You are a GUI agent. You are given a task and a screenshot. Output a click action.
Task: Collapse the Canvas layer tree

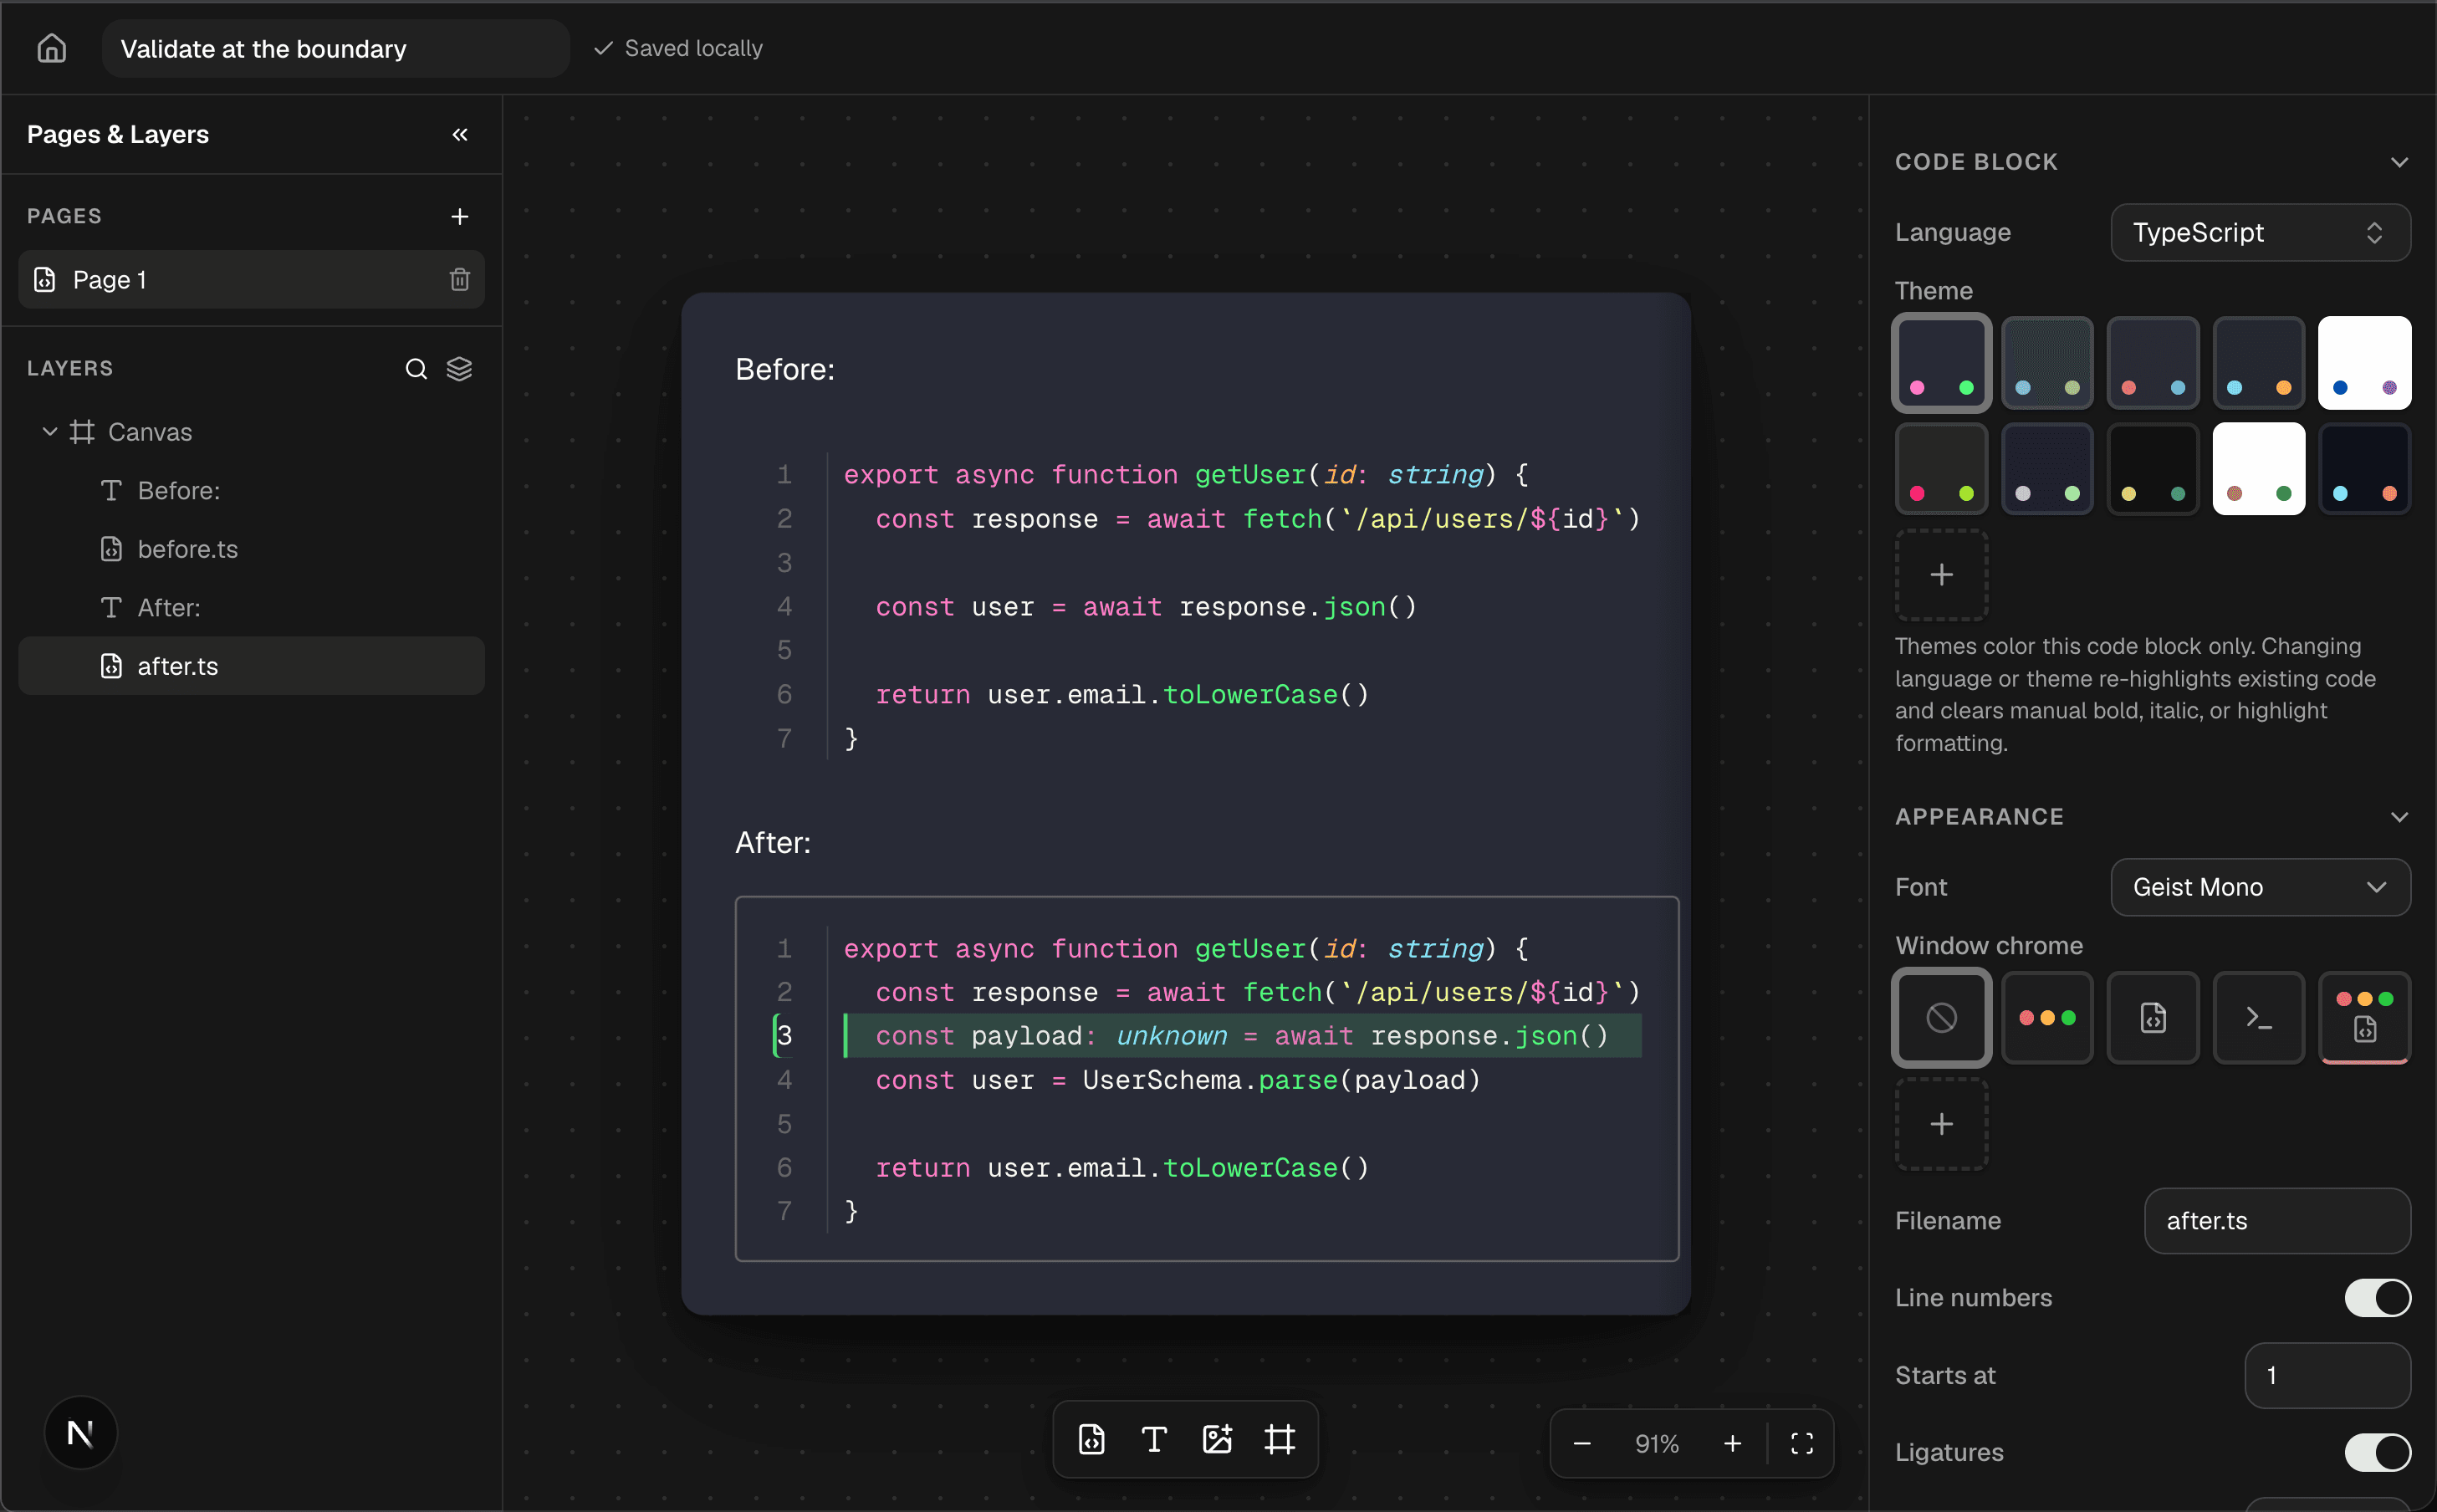[49, 431]
